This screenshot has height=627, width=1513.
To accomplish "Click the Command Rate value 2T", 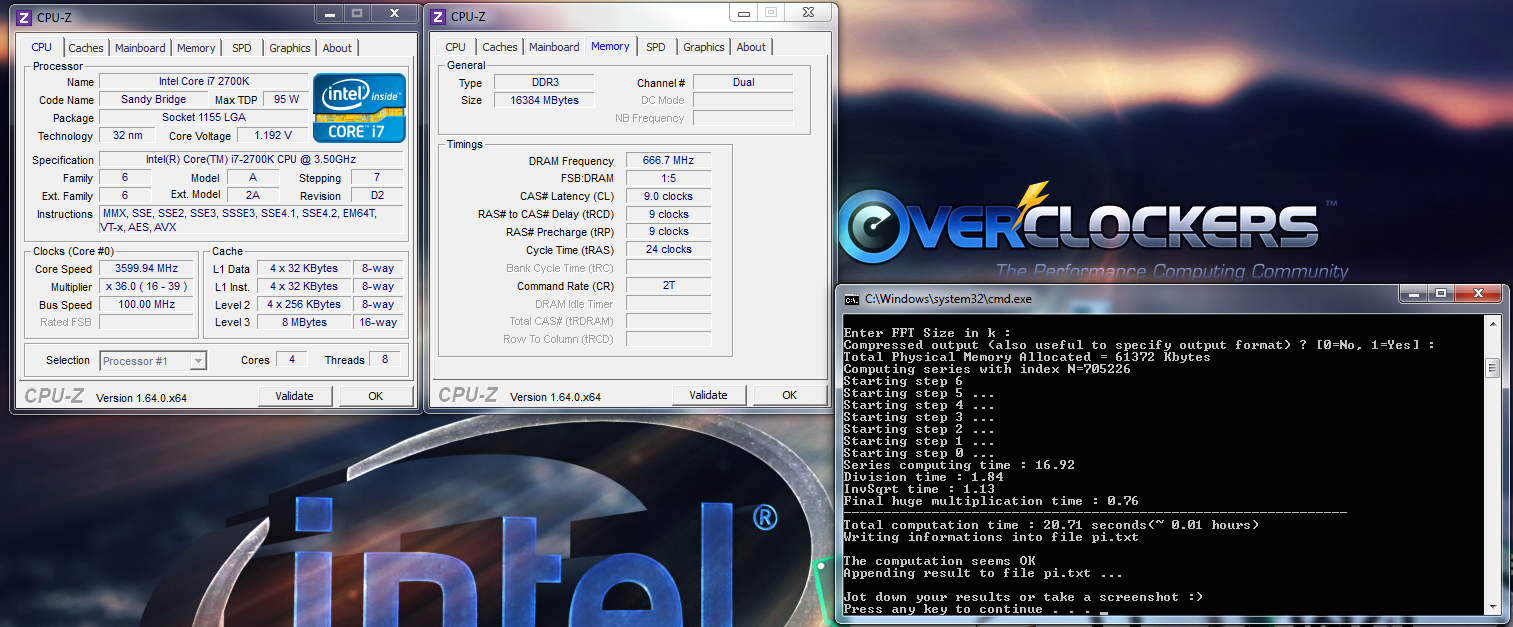I will click(668, 285).
